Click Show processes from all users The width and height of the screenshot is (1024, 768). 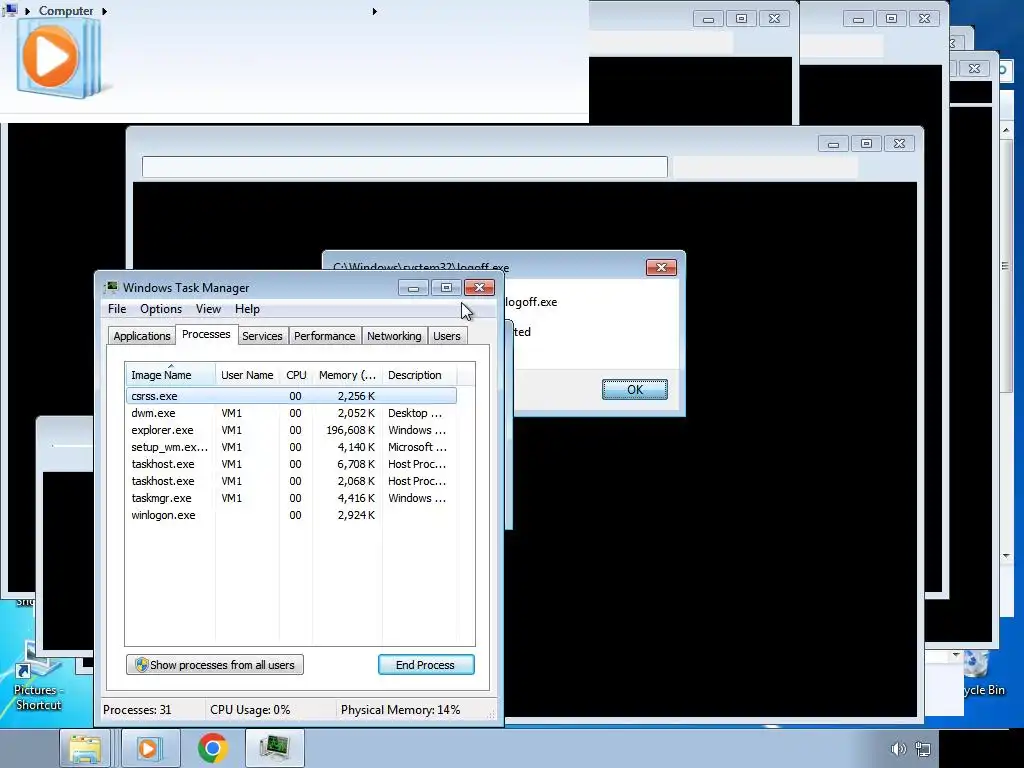point(215,665)
